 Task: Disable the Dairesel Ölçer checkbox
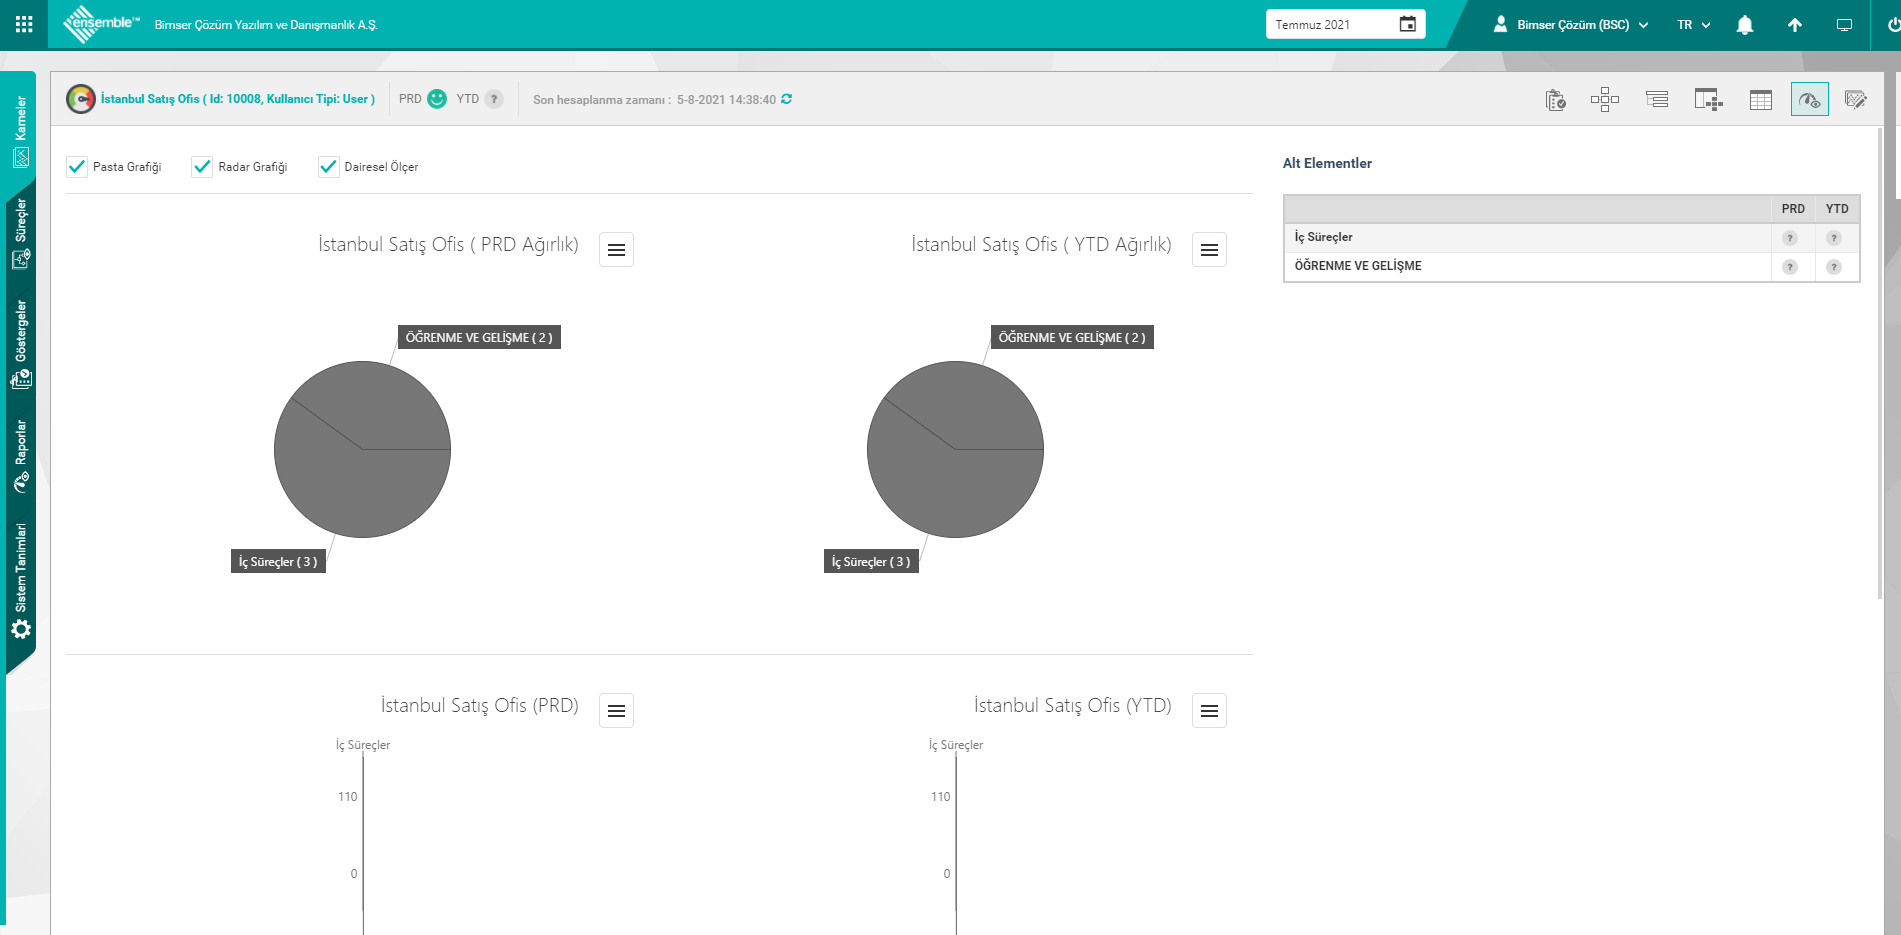tap(328, 167)
